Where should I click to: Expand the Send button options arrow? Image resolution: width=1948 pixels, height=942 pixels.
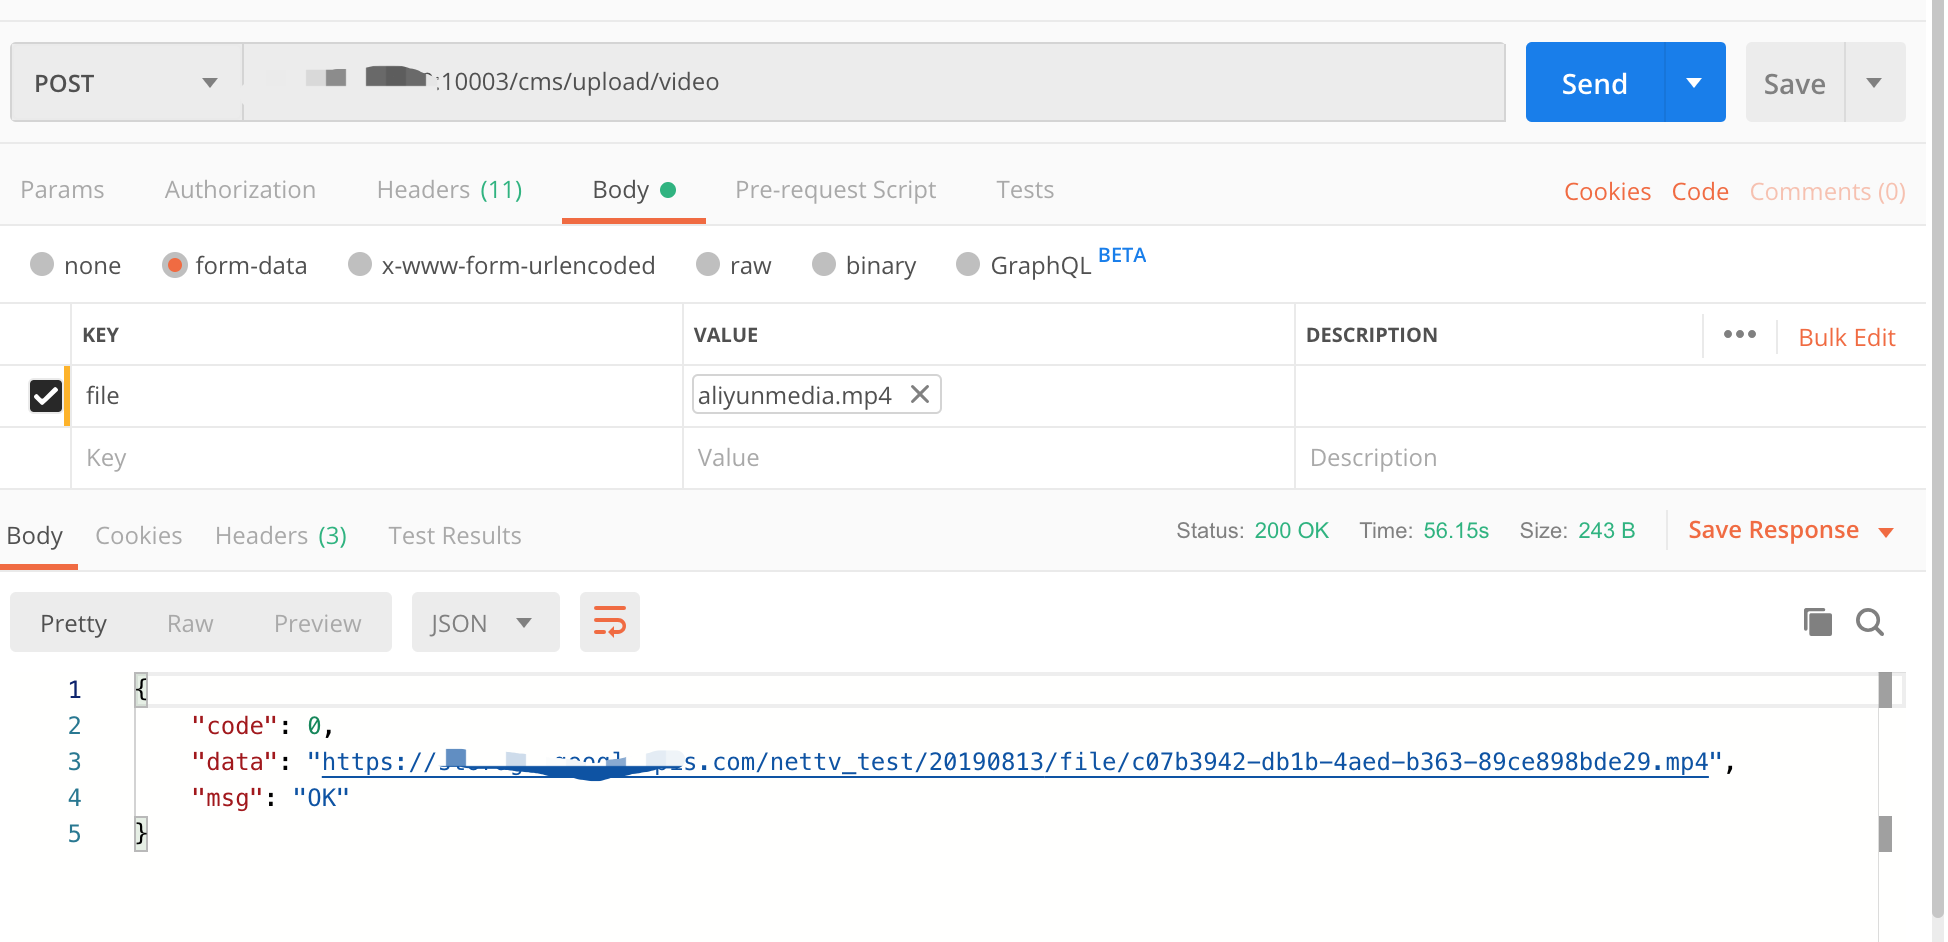[x=1694, y=82]
